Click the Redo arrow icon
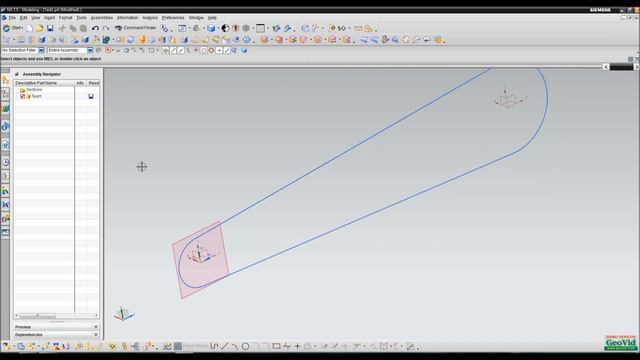 106,28
